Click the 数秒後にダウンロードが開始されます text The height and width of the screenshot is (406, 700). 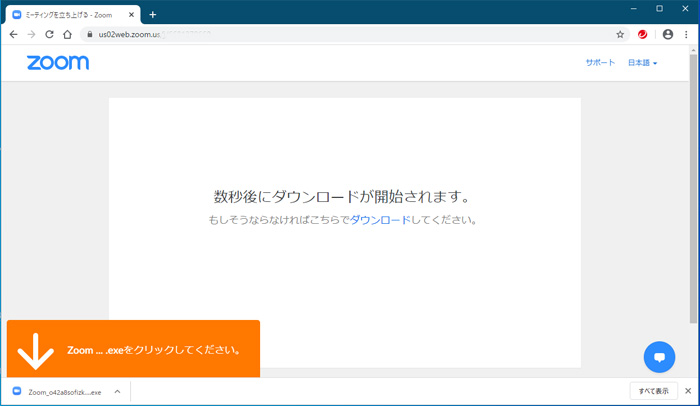(x=342, y=196)
